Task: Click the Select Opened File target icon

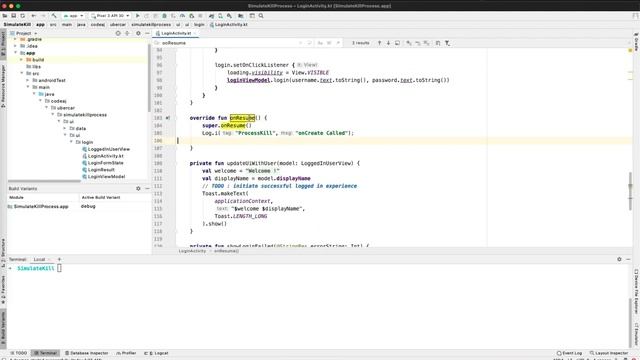Action: coord(118,33)
